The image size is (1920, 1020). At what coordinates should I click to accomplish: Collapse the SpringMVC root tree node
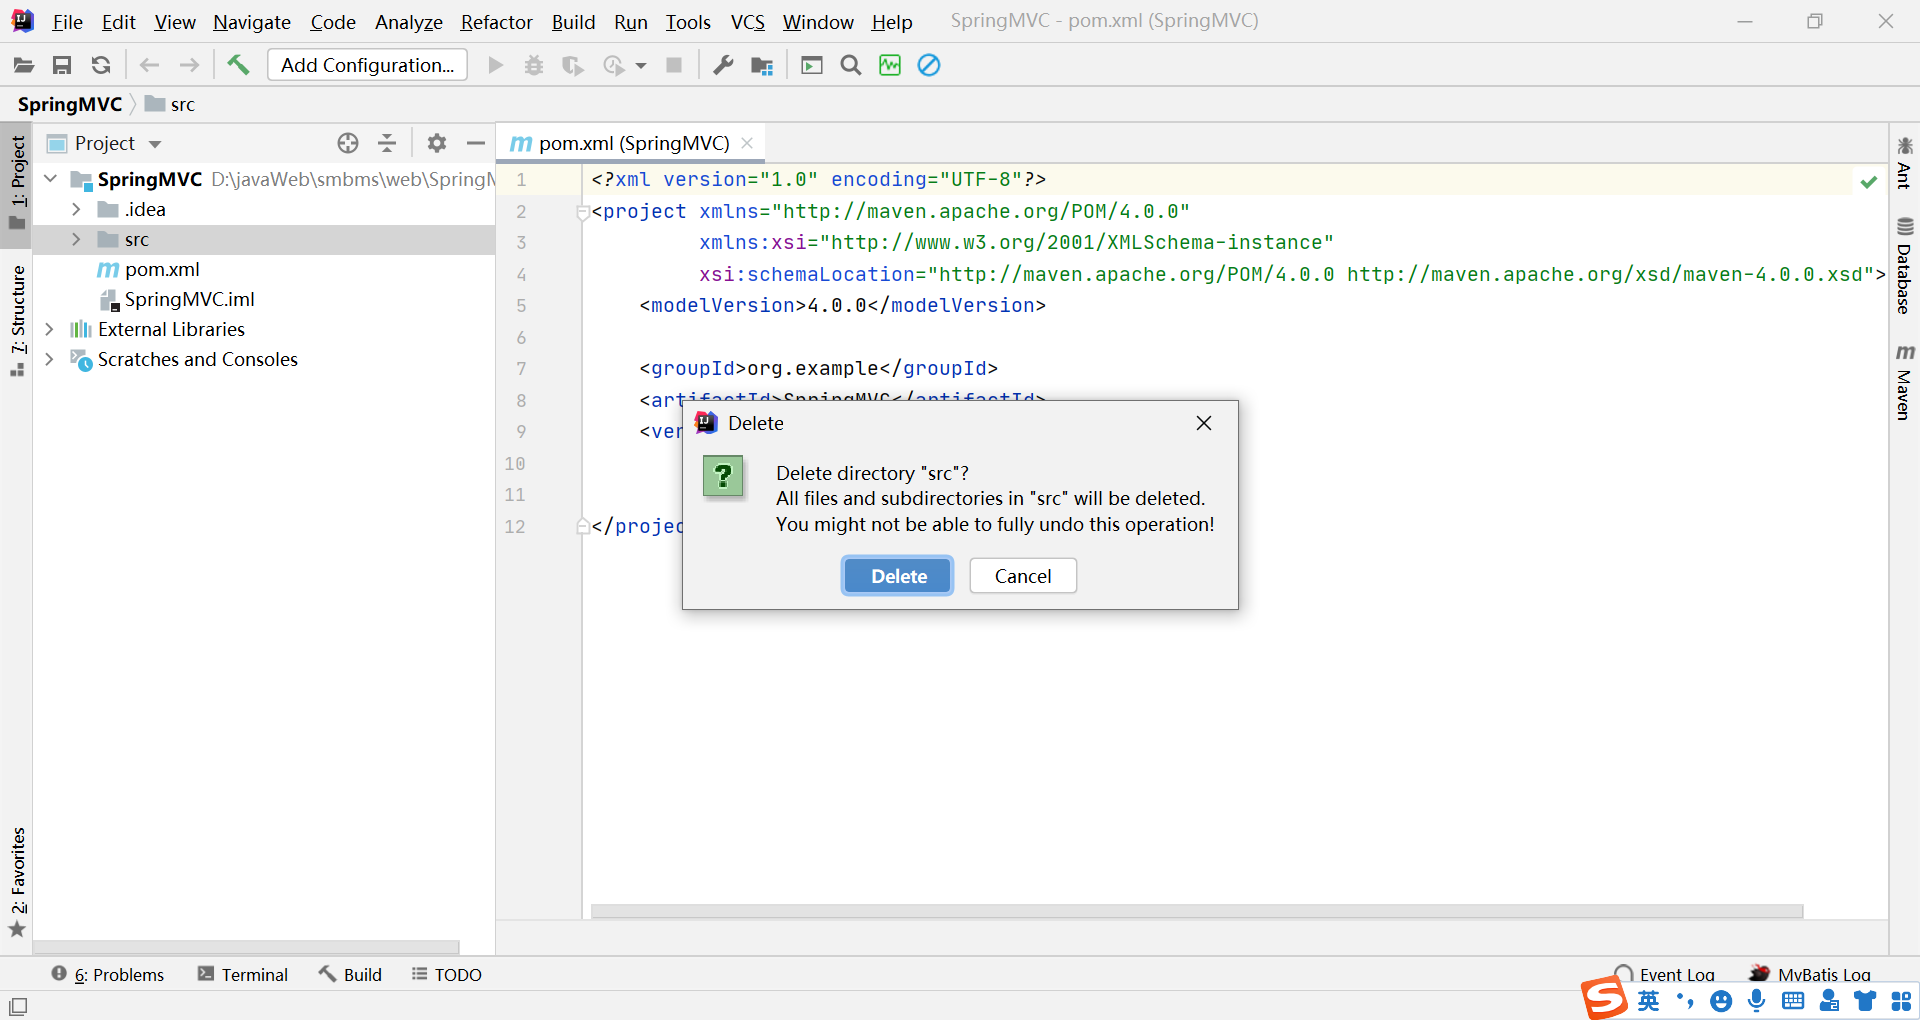[51, 179]
